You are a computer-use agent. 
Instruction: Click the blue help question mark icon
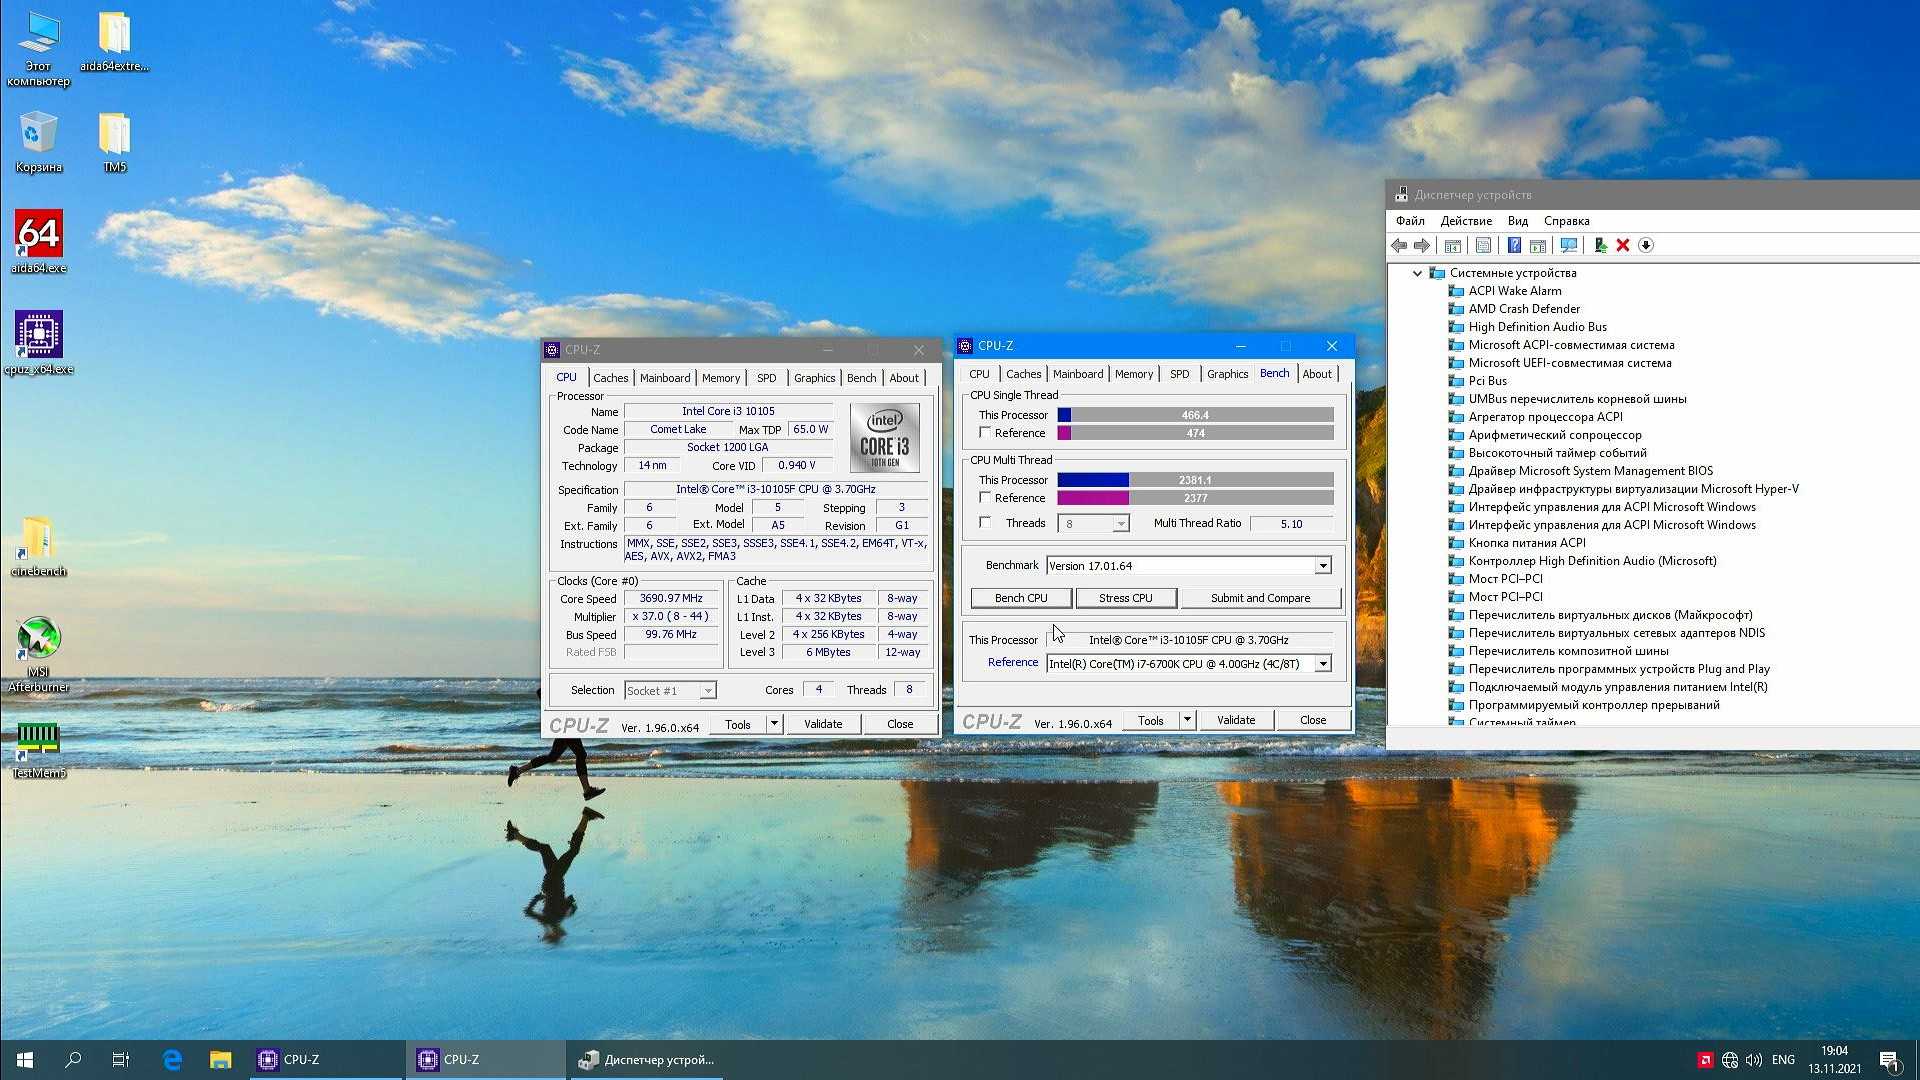(1514, 245)
